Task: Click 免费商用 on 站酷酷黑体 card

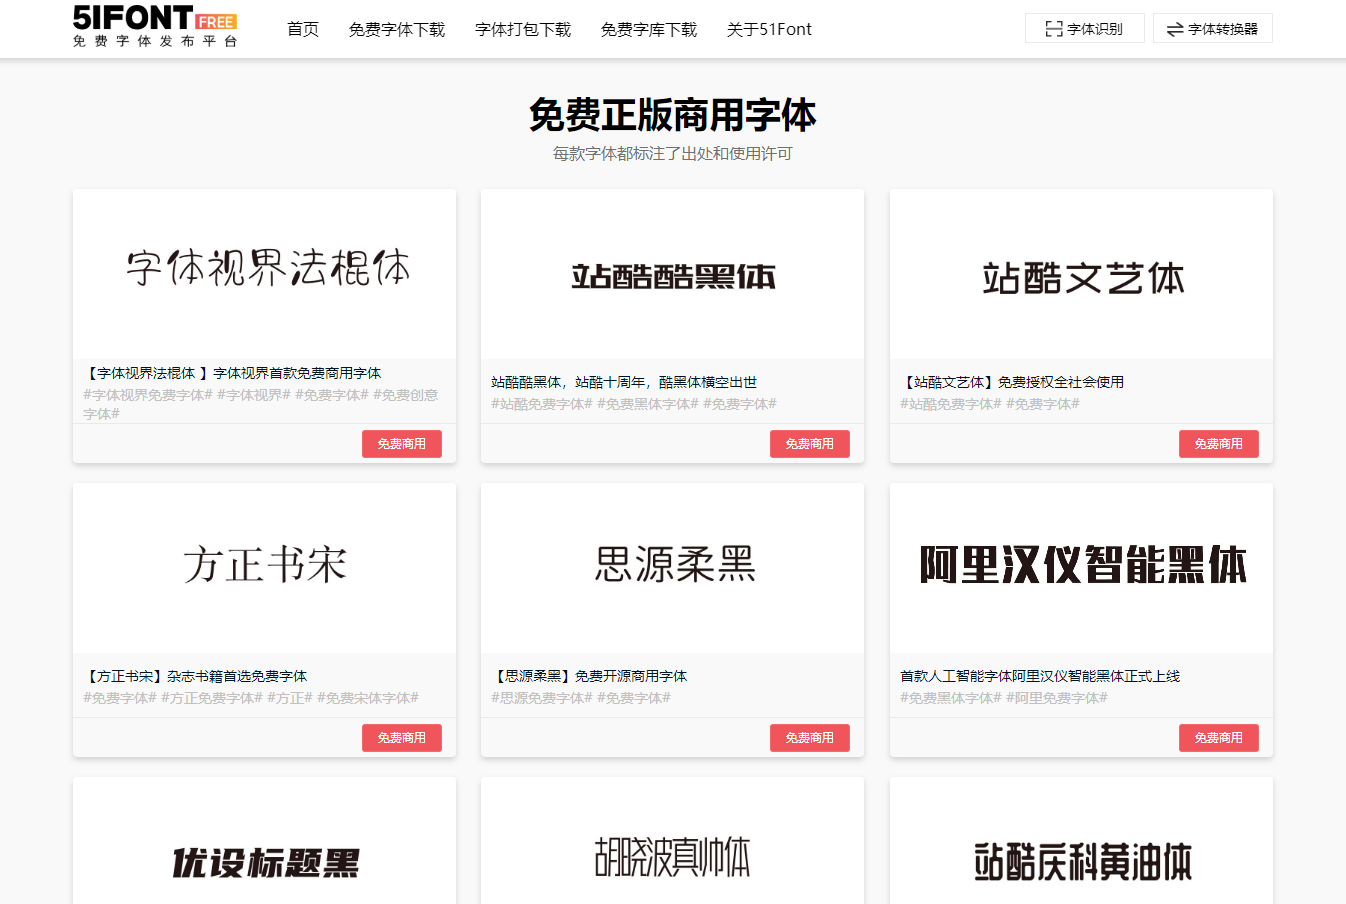Action: tap(810, 444)
